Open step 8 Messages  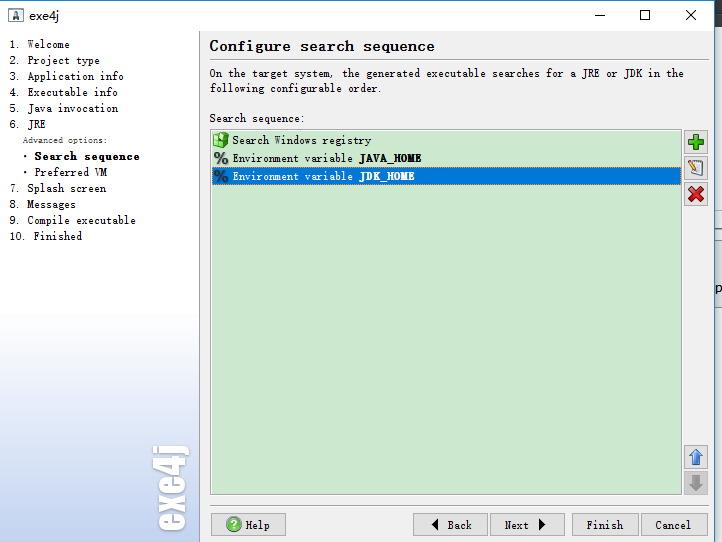(42, 204)
